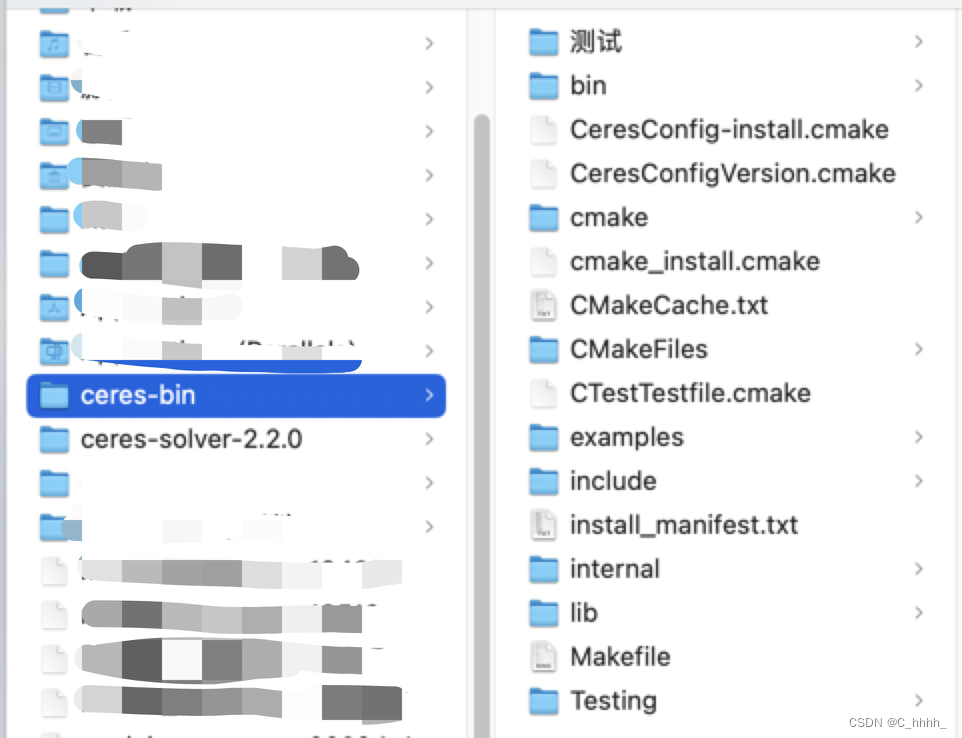The image size is (962, 738).
Task: Open the bin folder icon
Action: (544, 85)
